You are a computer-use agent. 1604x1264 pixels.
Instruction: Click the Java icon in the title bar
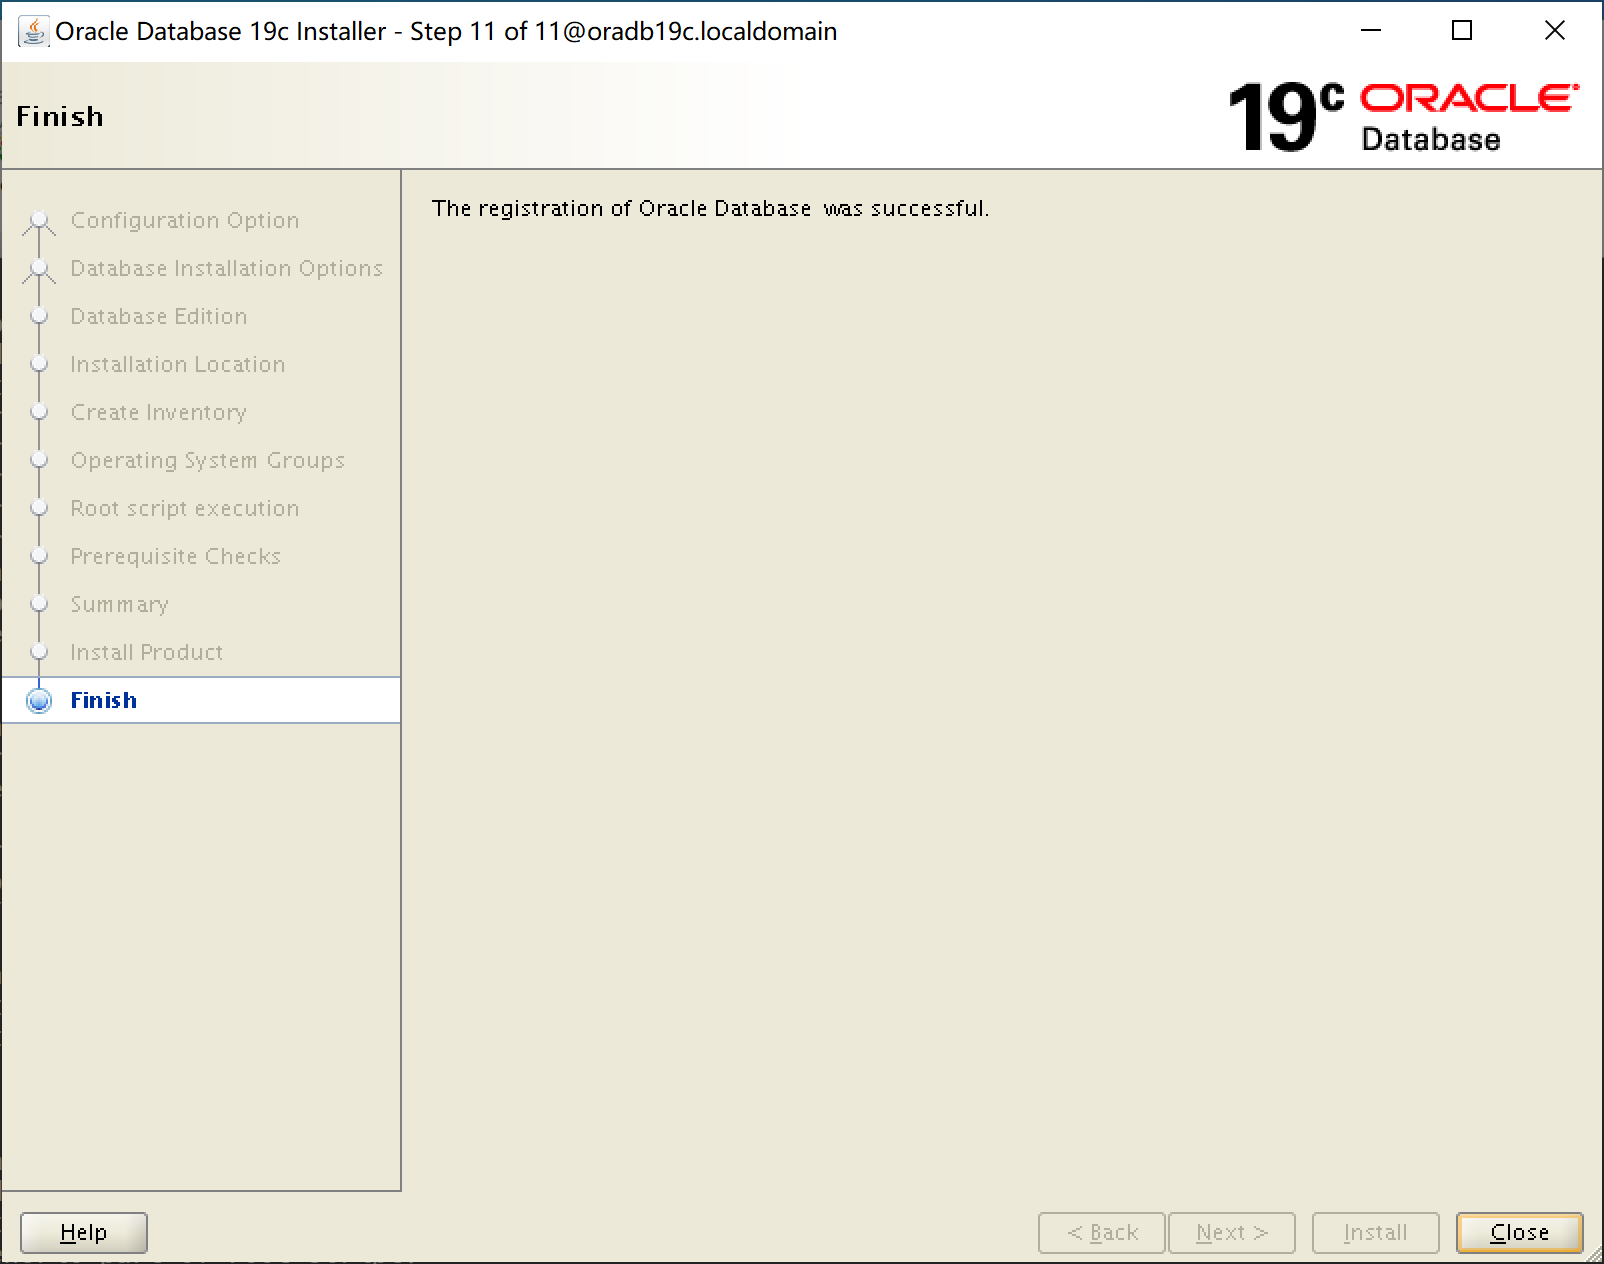click(33, 31)
